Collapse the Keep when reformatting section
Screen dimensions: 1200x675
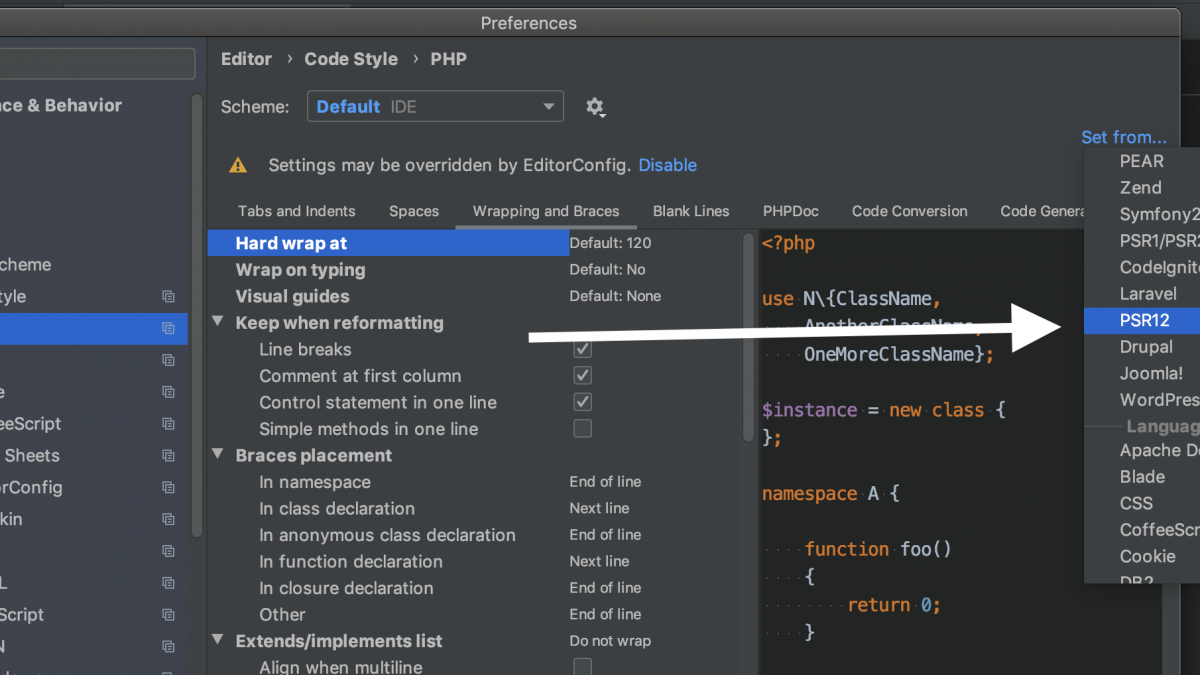218,322
